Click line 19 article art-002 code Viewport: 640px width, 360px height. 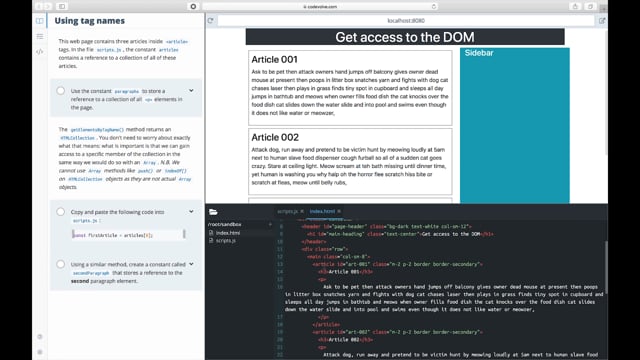398,332
